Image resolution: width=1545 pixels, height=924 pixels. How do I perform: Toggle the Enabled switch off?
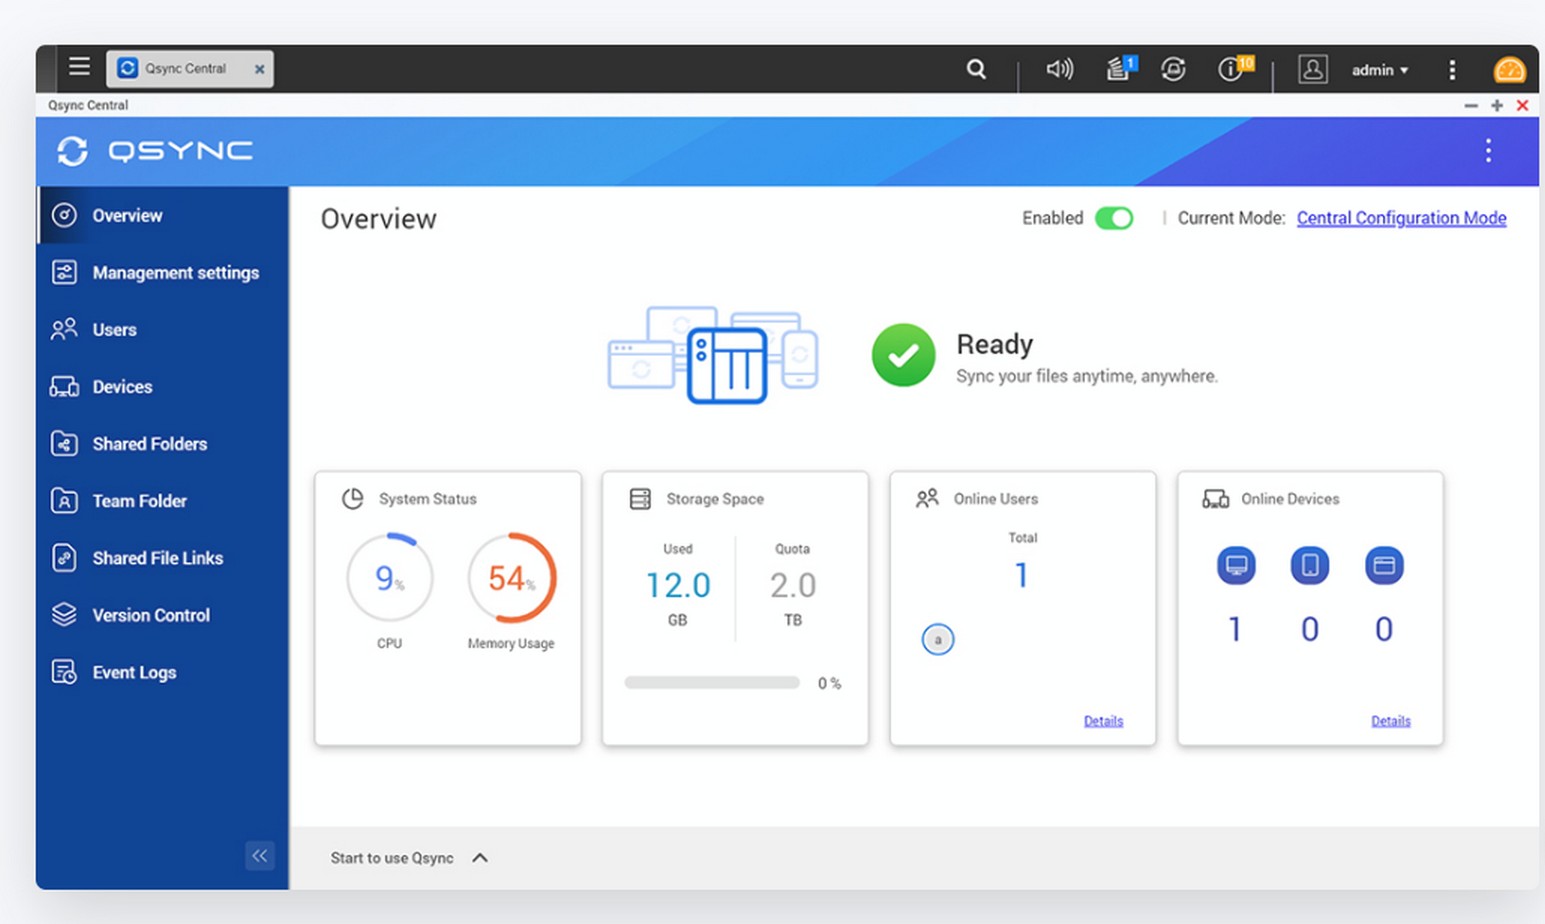coord(1114,218)
